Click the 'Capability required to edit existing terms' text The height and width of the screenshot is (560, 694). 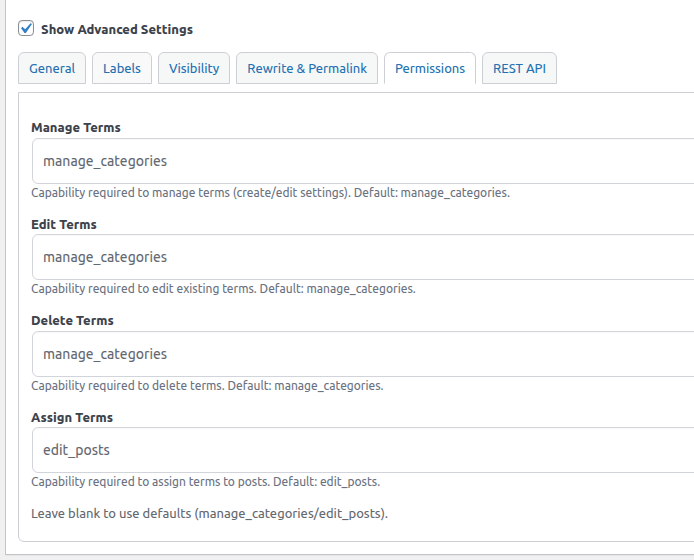[224, 289]
